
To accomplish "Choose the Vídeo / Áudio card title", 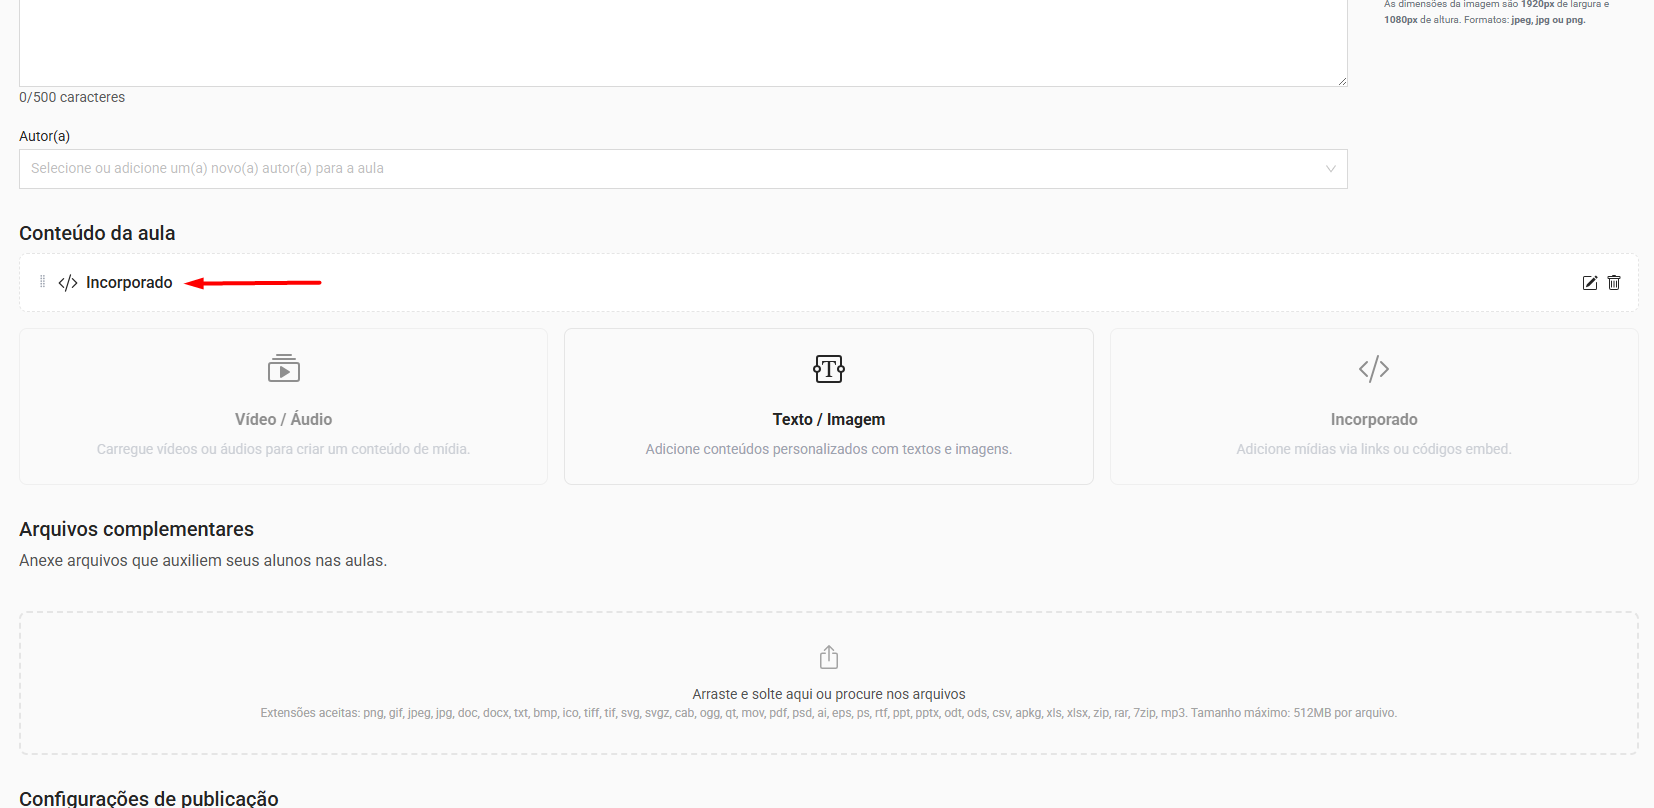I will (283, 419).
